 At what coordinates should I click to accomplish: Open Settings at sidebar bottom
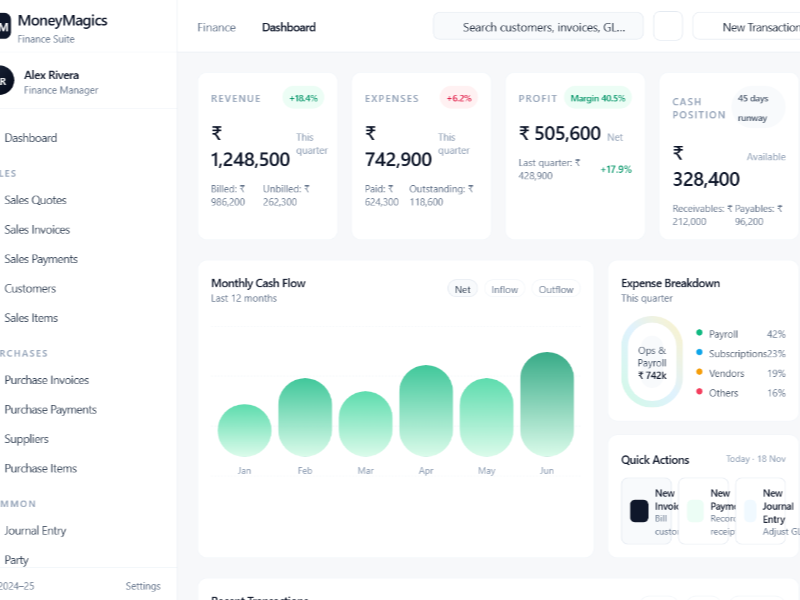(143, 586)
